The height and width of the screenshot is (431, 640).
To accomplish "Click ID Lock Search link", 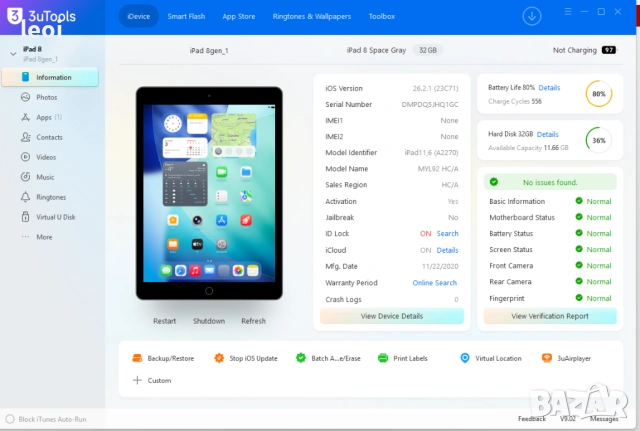I will tap(447, 233).
